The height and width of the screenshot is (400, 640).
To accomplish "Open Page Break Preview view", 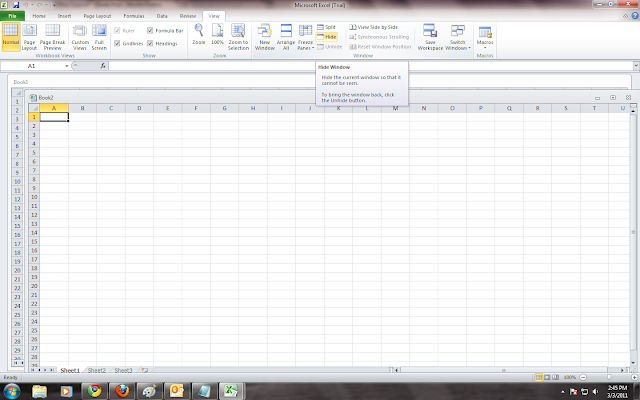I will click(x=53, y=37).
